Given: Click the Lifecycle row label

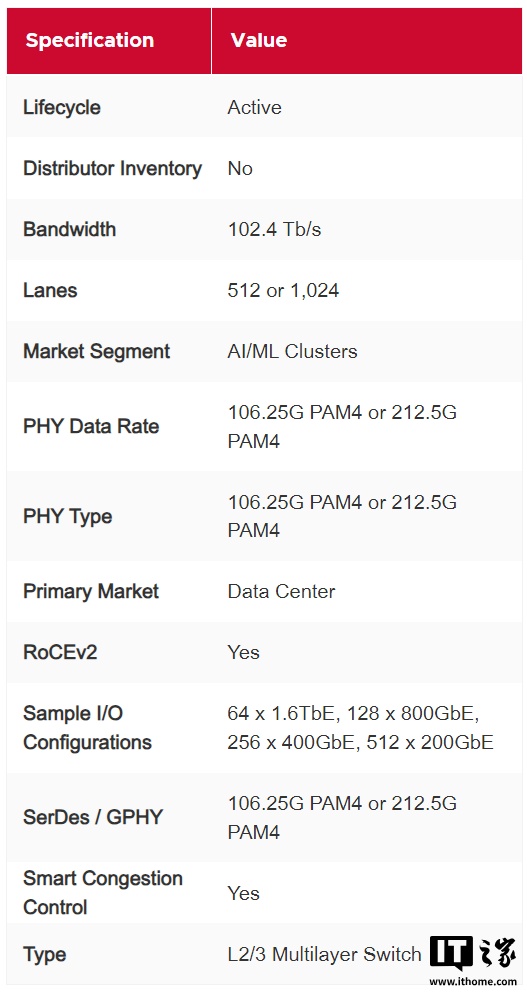Looking at the screenshot, I should point(62,107).
